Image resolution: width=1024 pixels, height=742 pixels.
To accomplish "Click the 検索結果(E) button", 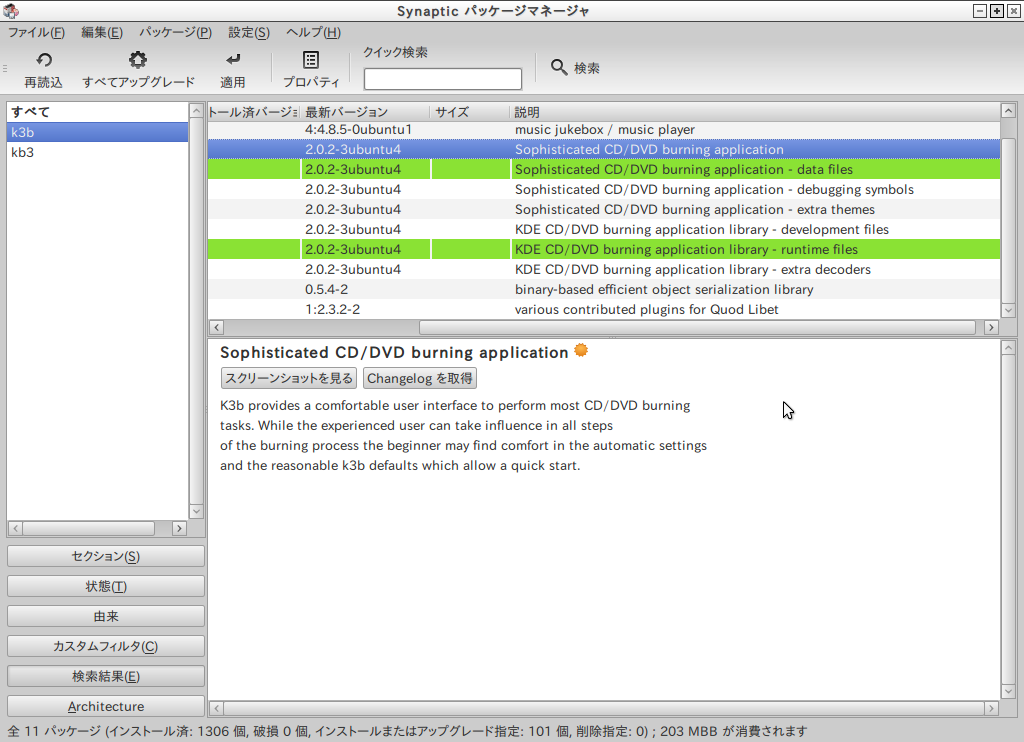I will click(x=106, y=677).
